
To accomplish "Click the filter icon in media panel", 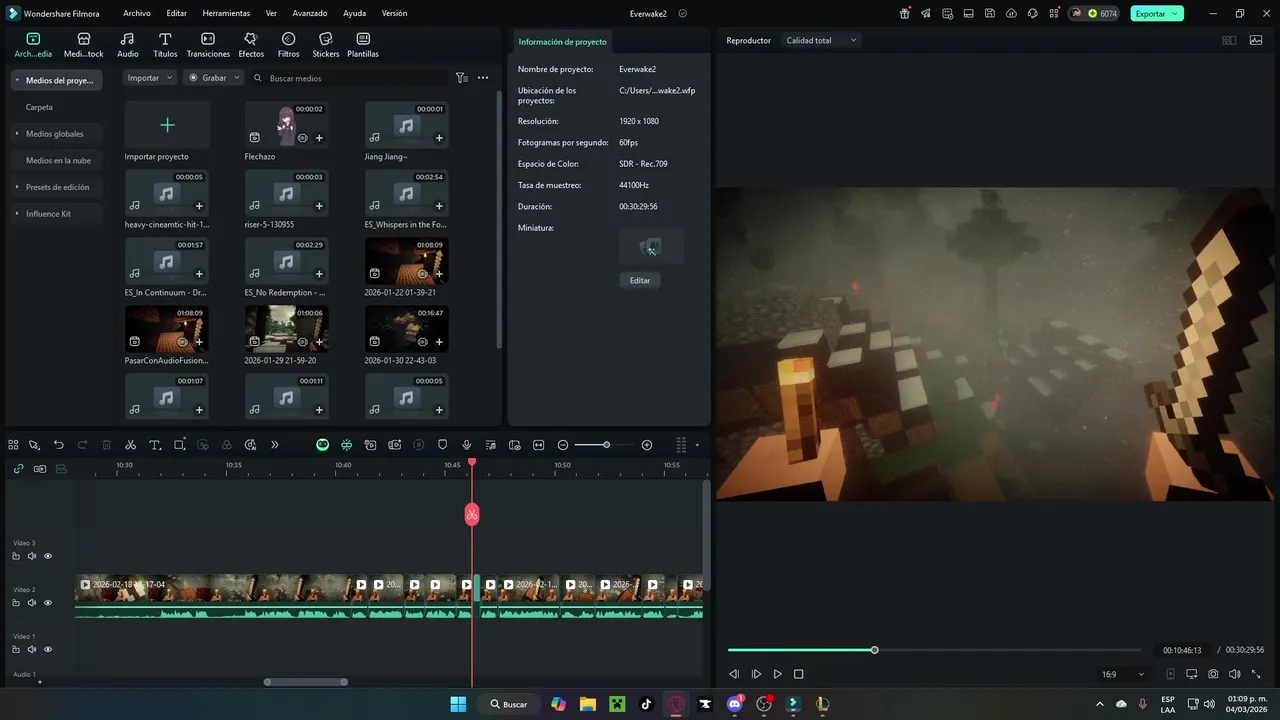I will tap(461, 77).
